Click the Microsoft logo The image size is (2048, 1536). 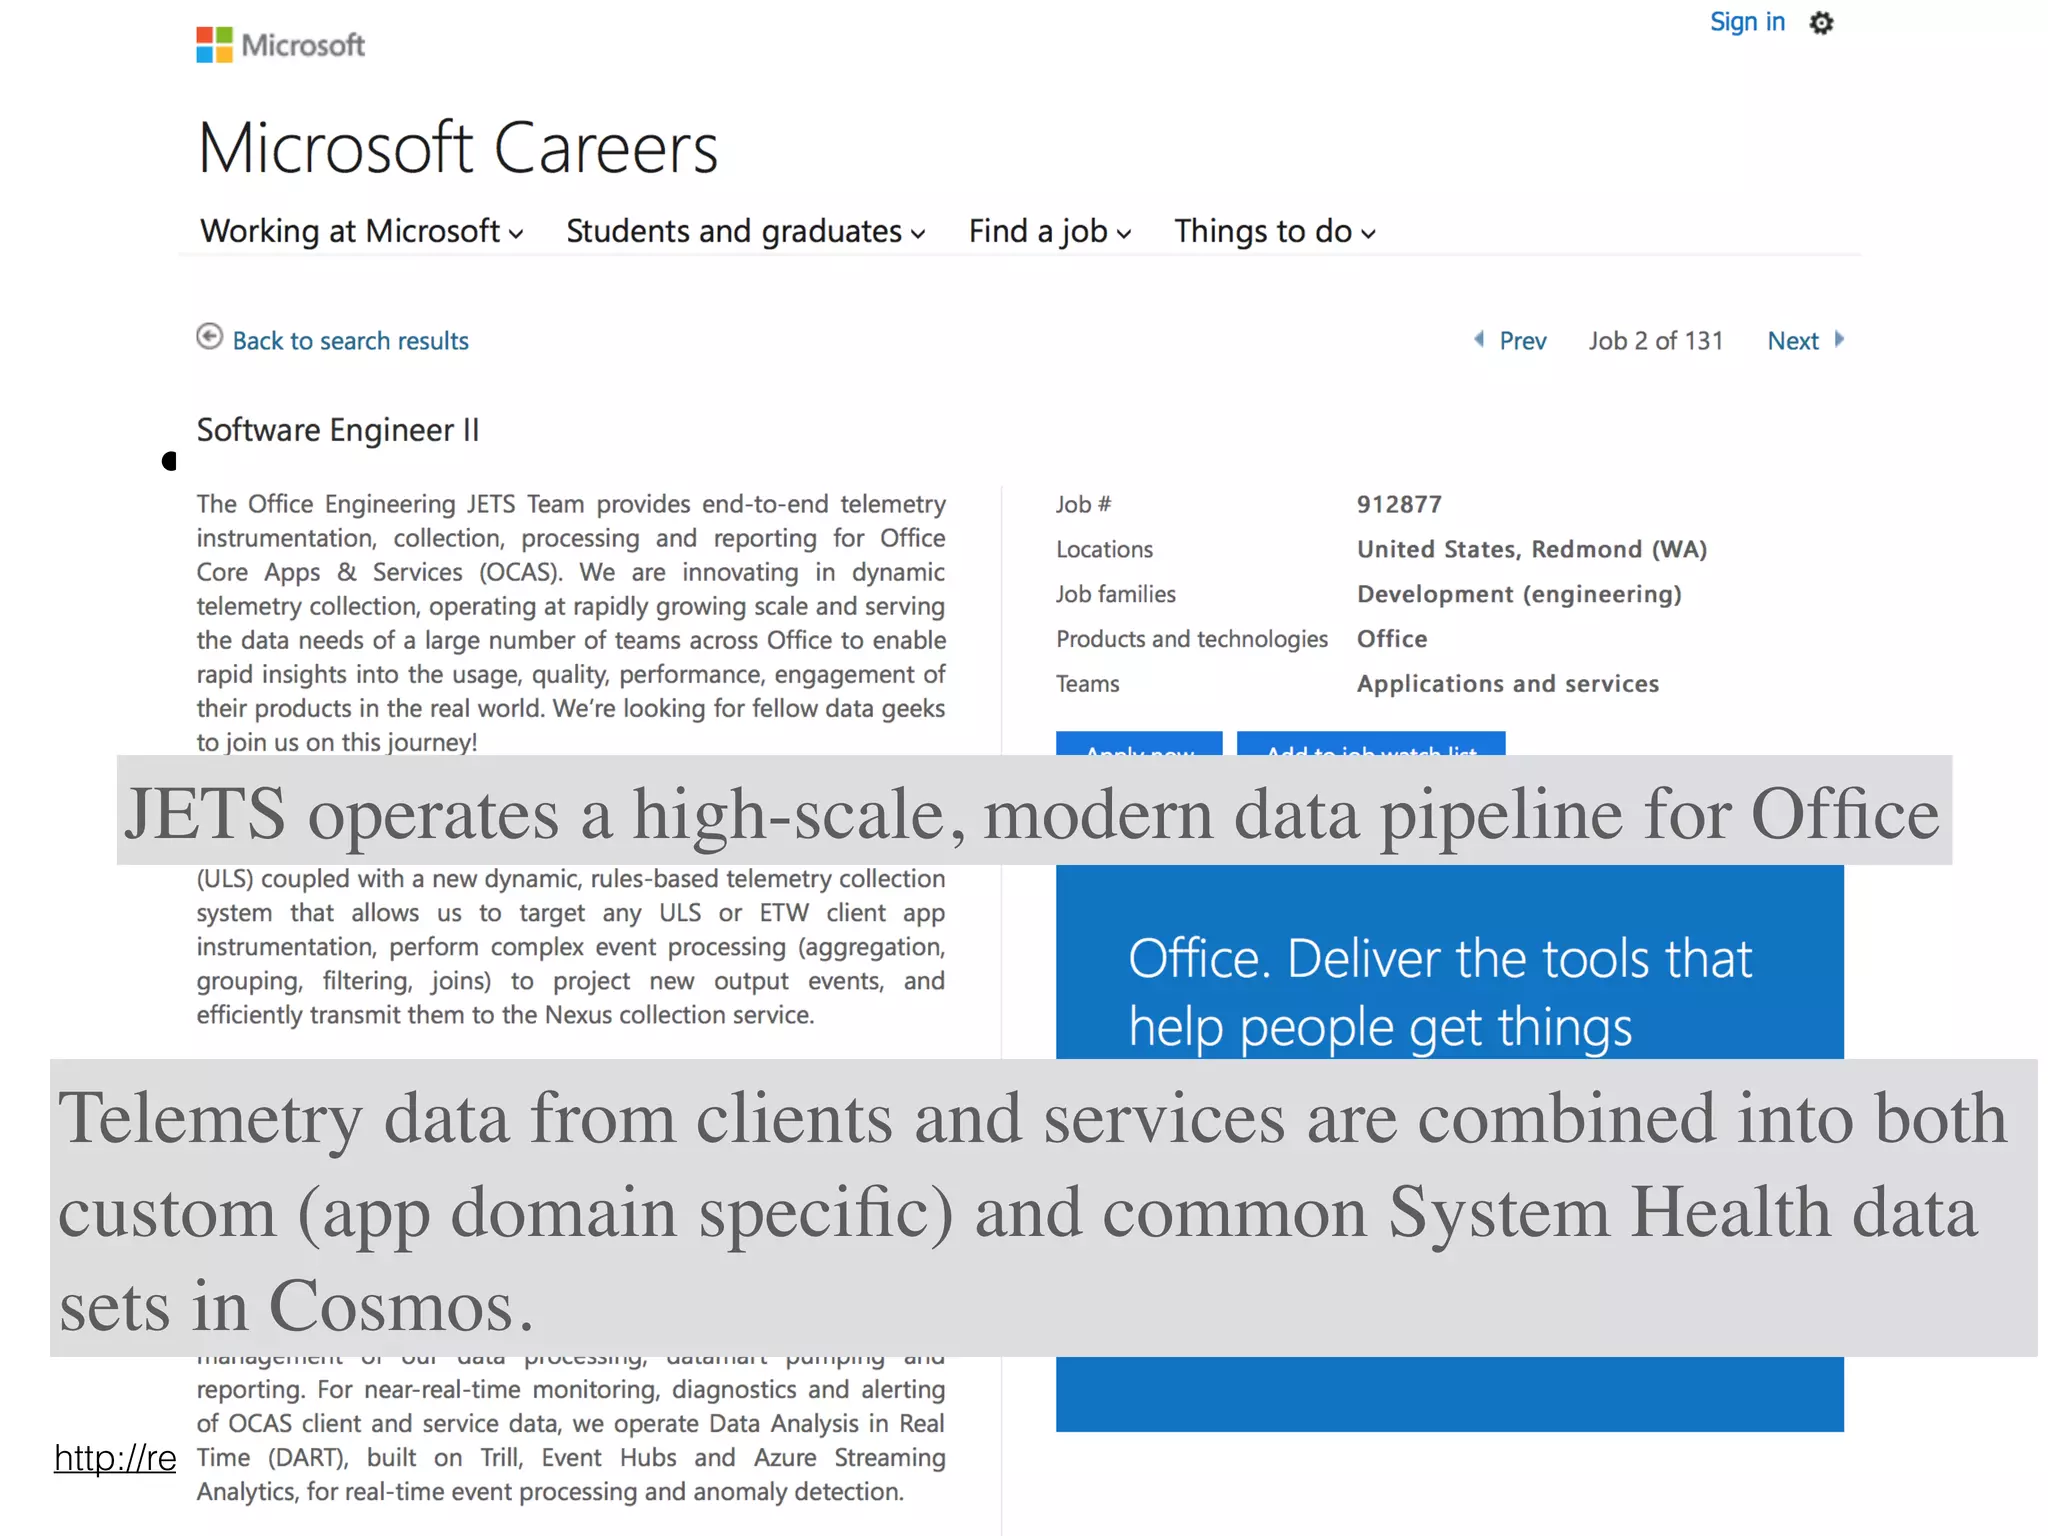pos(281,45)
